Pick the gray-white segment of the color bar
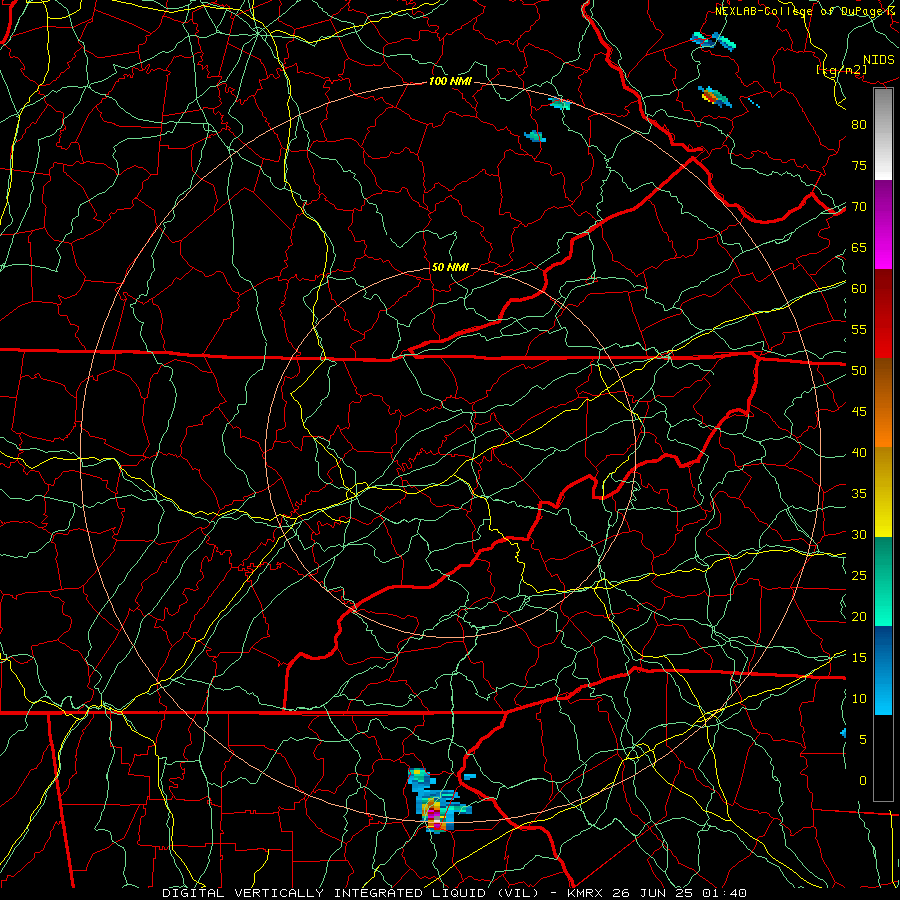 pos(883,134)
